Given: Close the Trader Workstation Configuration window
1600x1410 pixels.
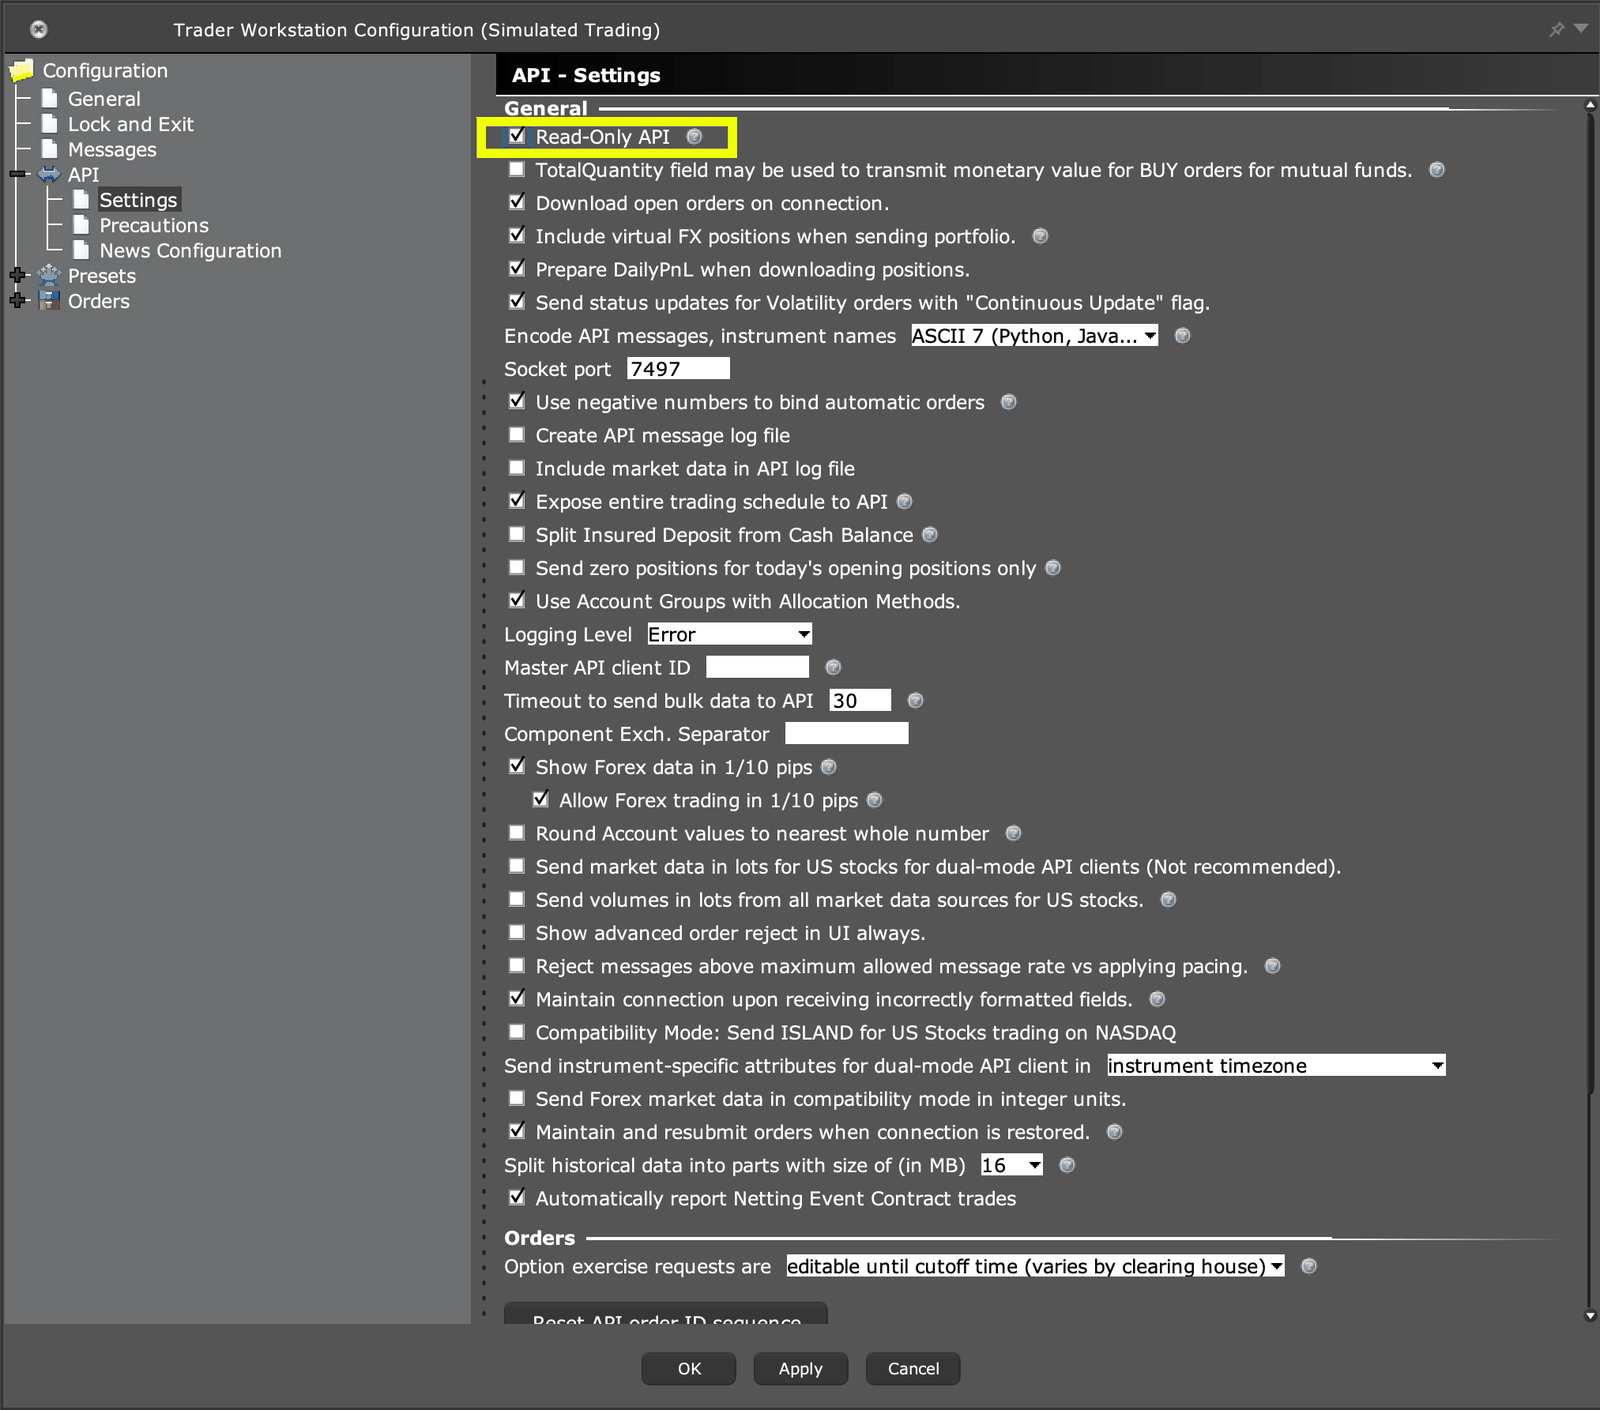Looking at the screenshot, I should pos(39,29).
